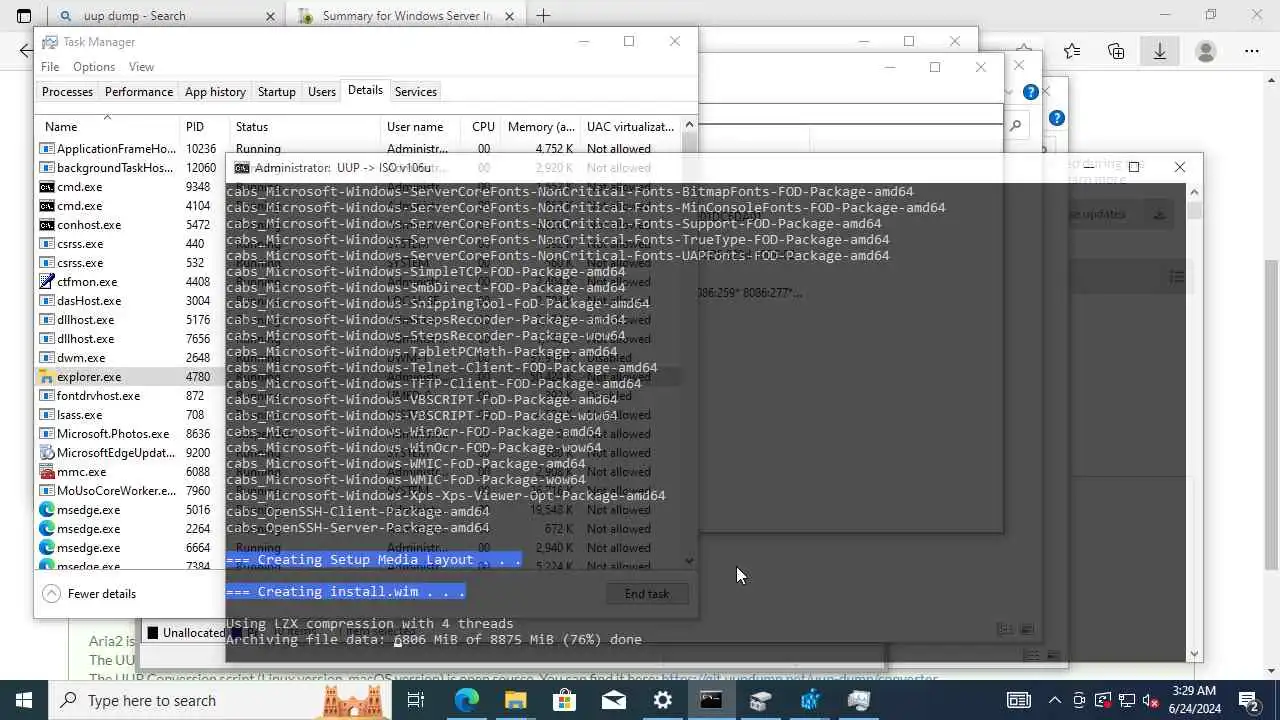Select dwm.exe process

[130, 358]
